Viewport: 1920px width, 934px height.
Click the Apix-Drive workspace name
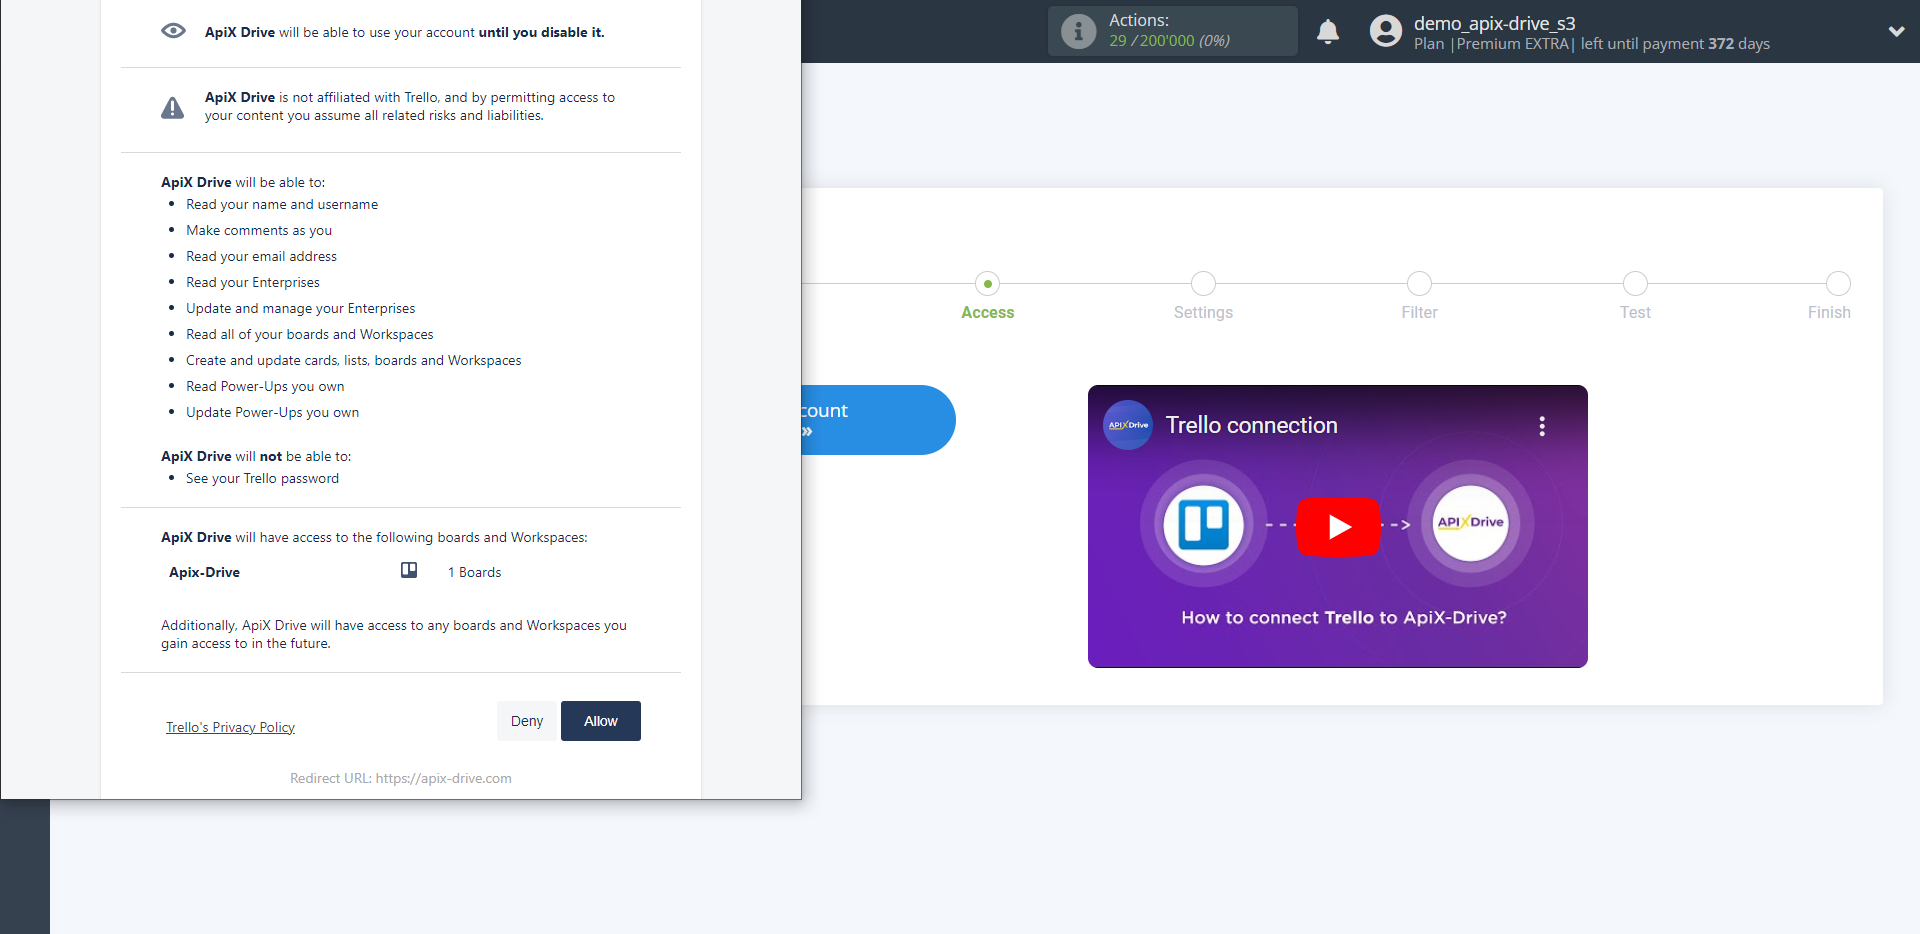pyautogui.click(x=204, y=572)
